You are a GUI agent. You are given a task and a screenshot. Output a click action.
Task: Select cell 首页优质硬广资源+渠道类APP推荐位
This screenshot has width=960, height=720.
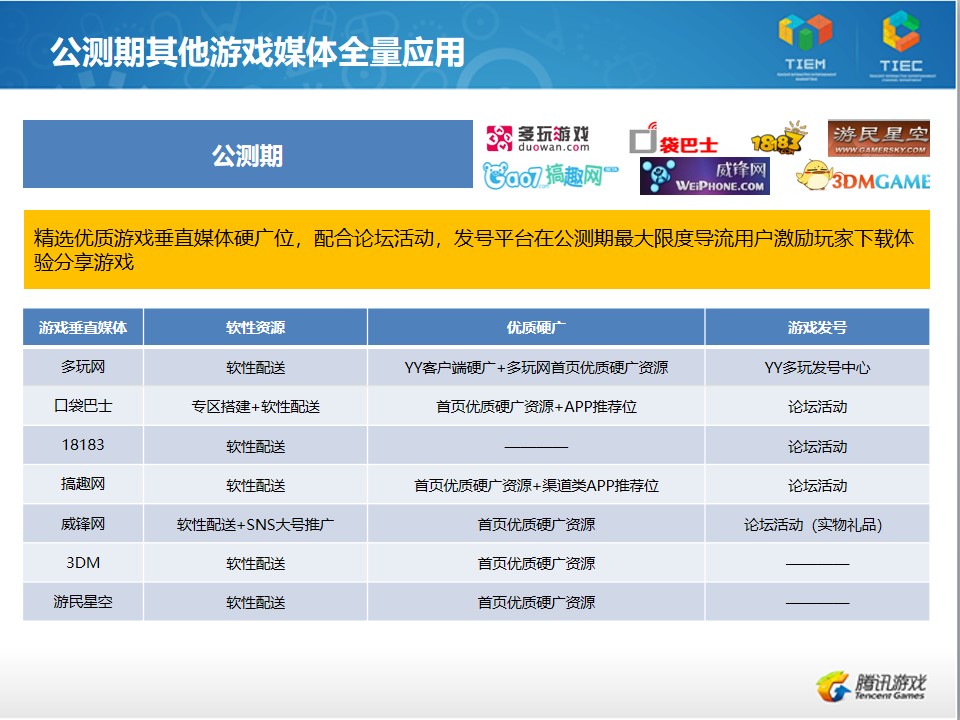pos(536,485)
